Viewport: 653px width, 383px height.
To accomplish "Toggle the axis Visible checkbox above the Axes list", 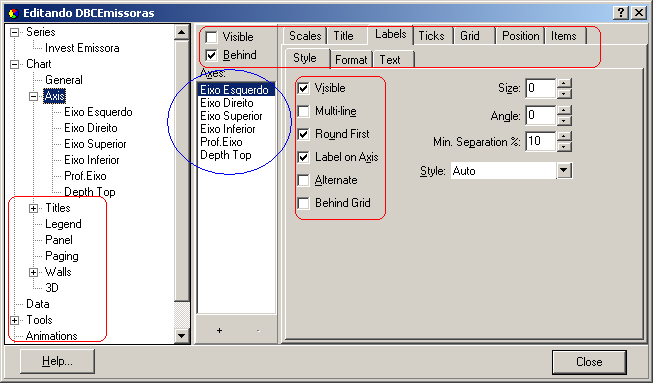I will click(x=212, y=37).
